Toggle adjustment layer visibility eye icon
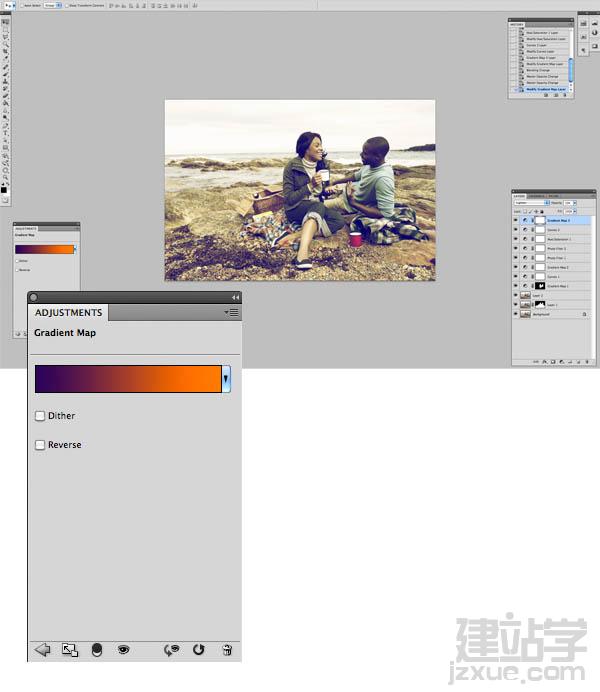The width and height of the screenshot is (600, 692). [124, 649]
